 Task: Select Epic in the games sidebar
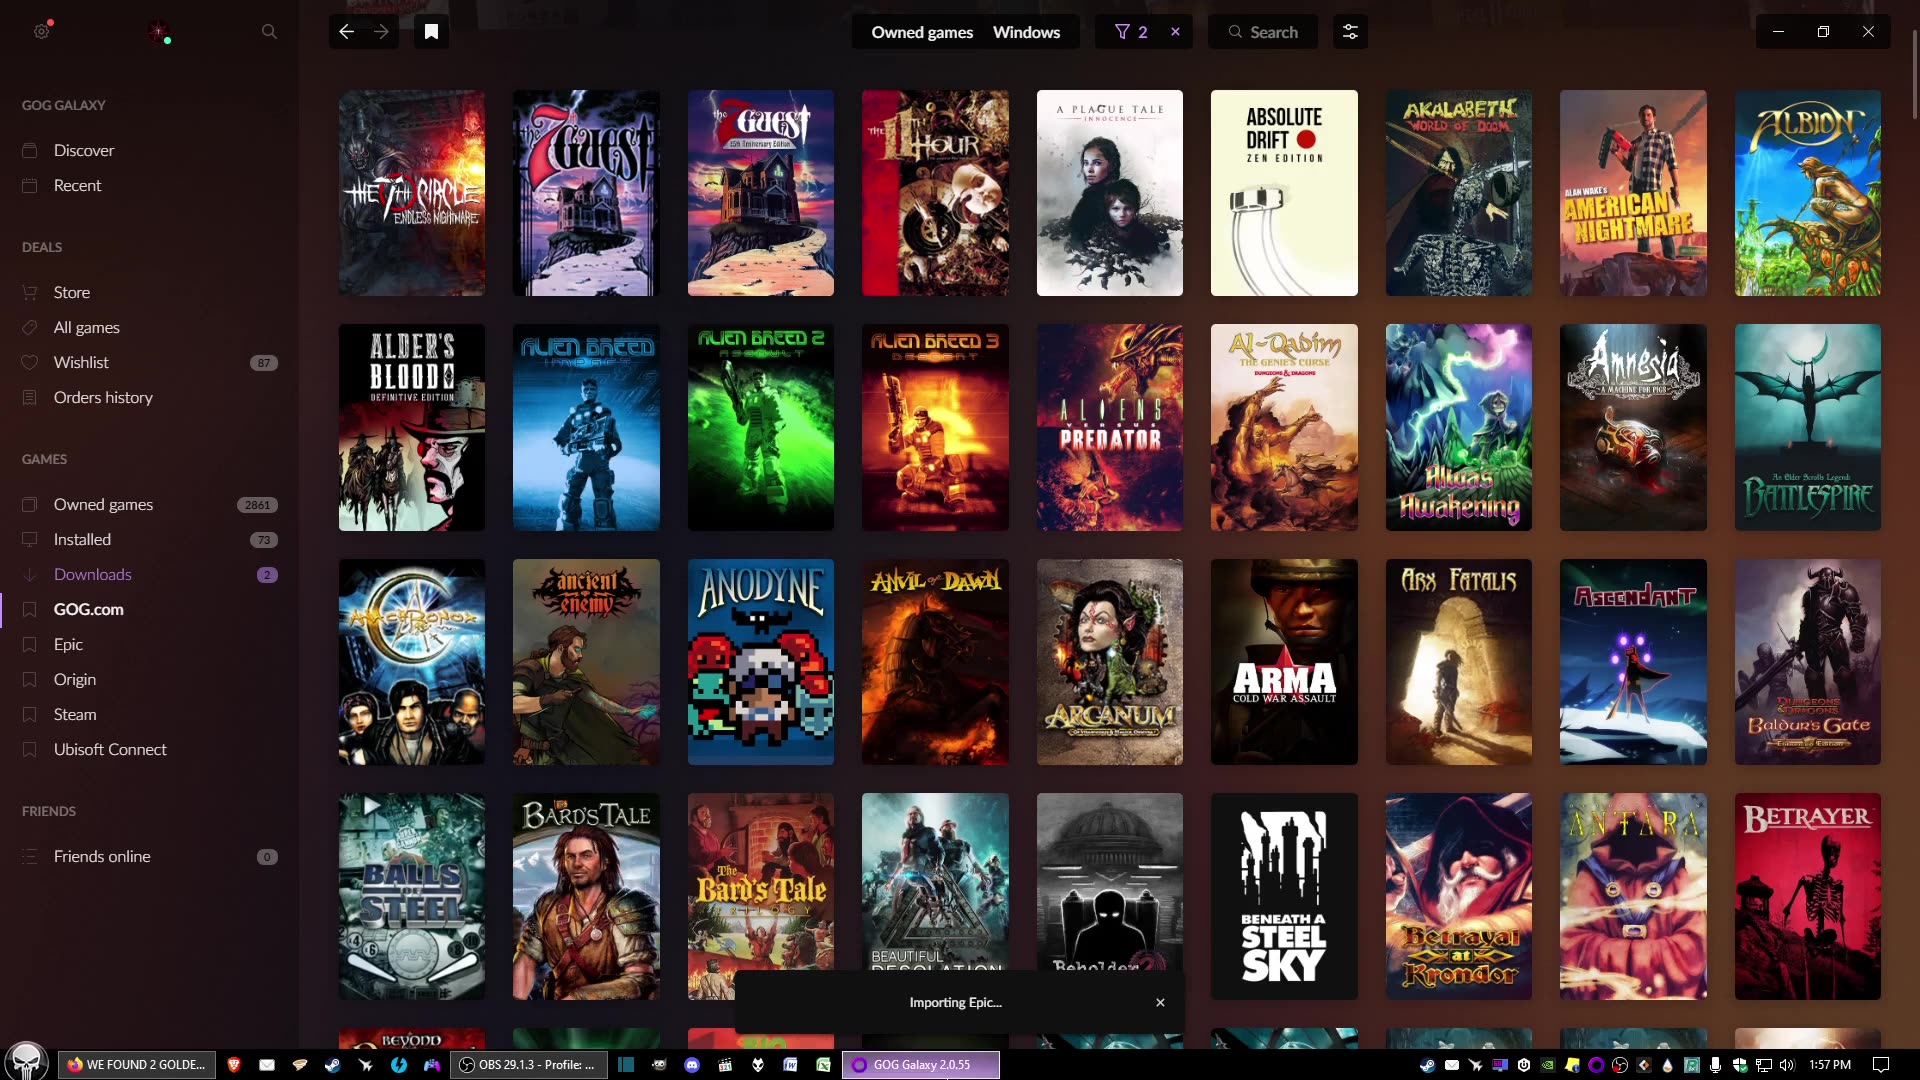pyautogui.click(x=68, y=644)
